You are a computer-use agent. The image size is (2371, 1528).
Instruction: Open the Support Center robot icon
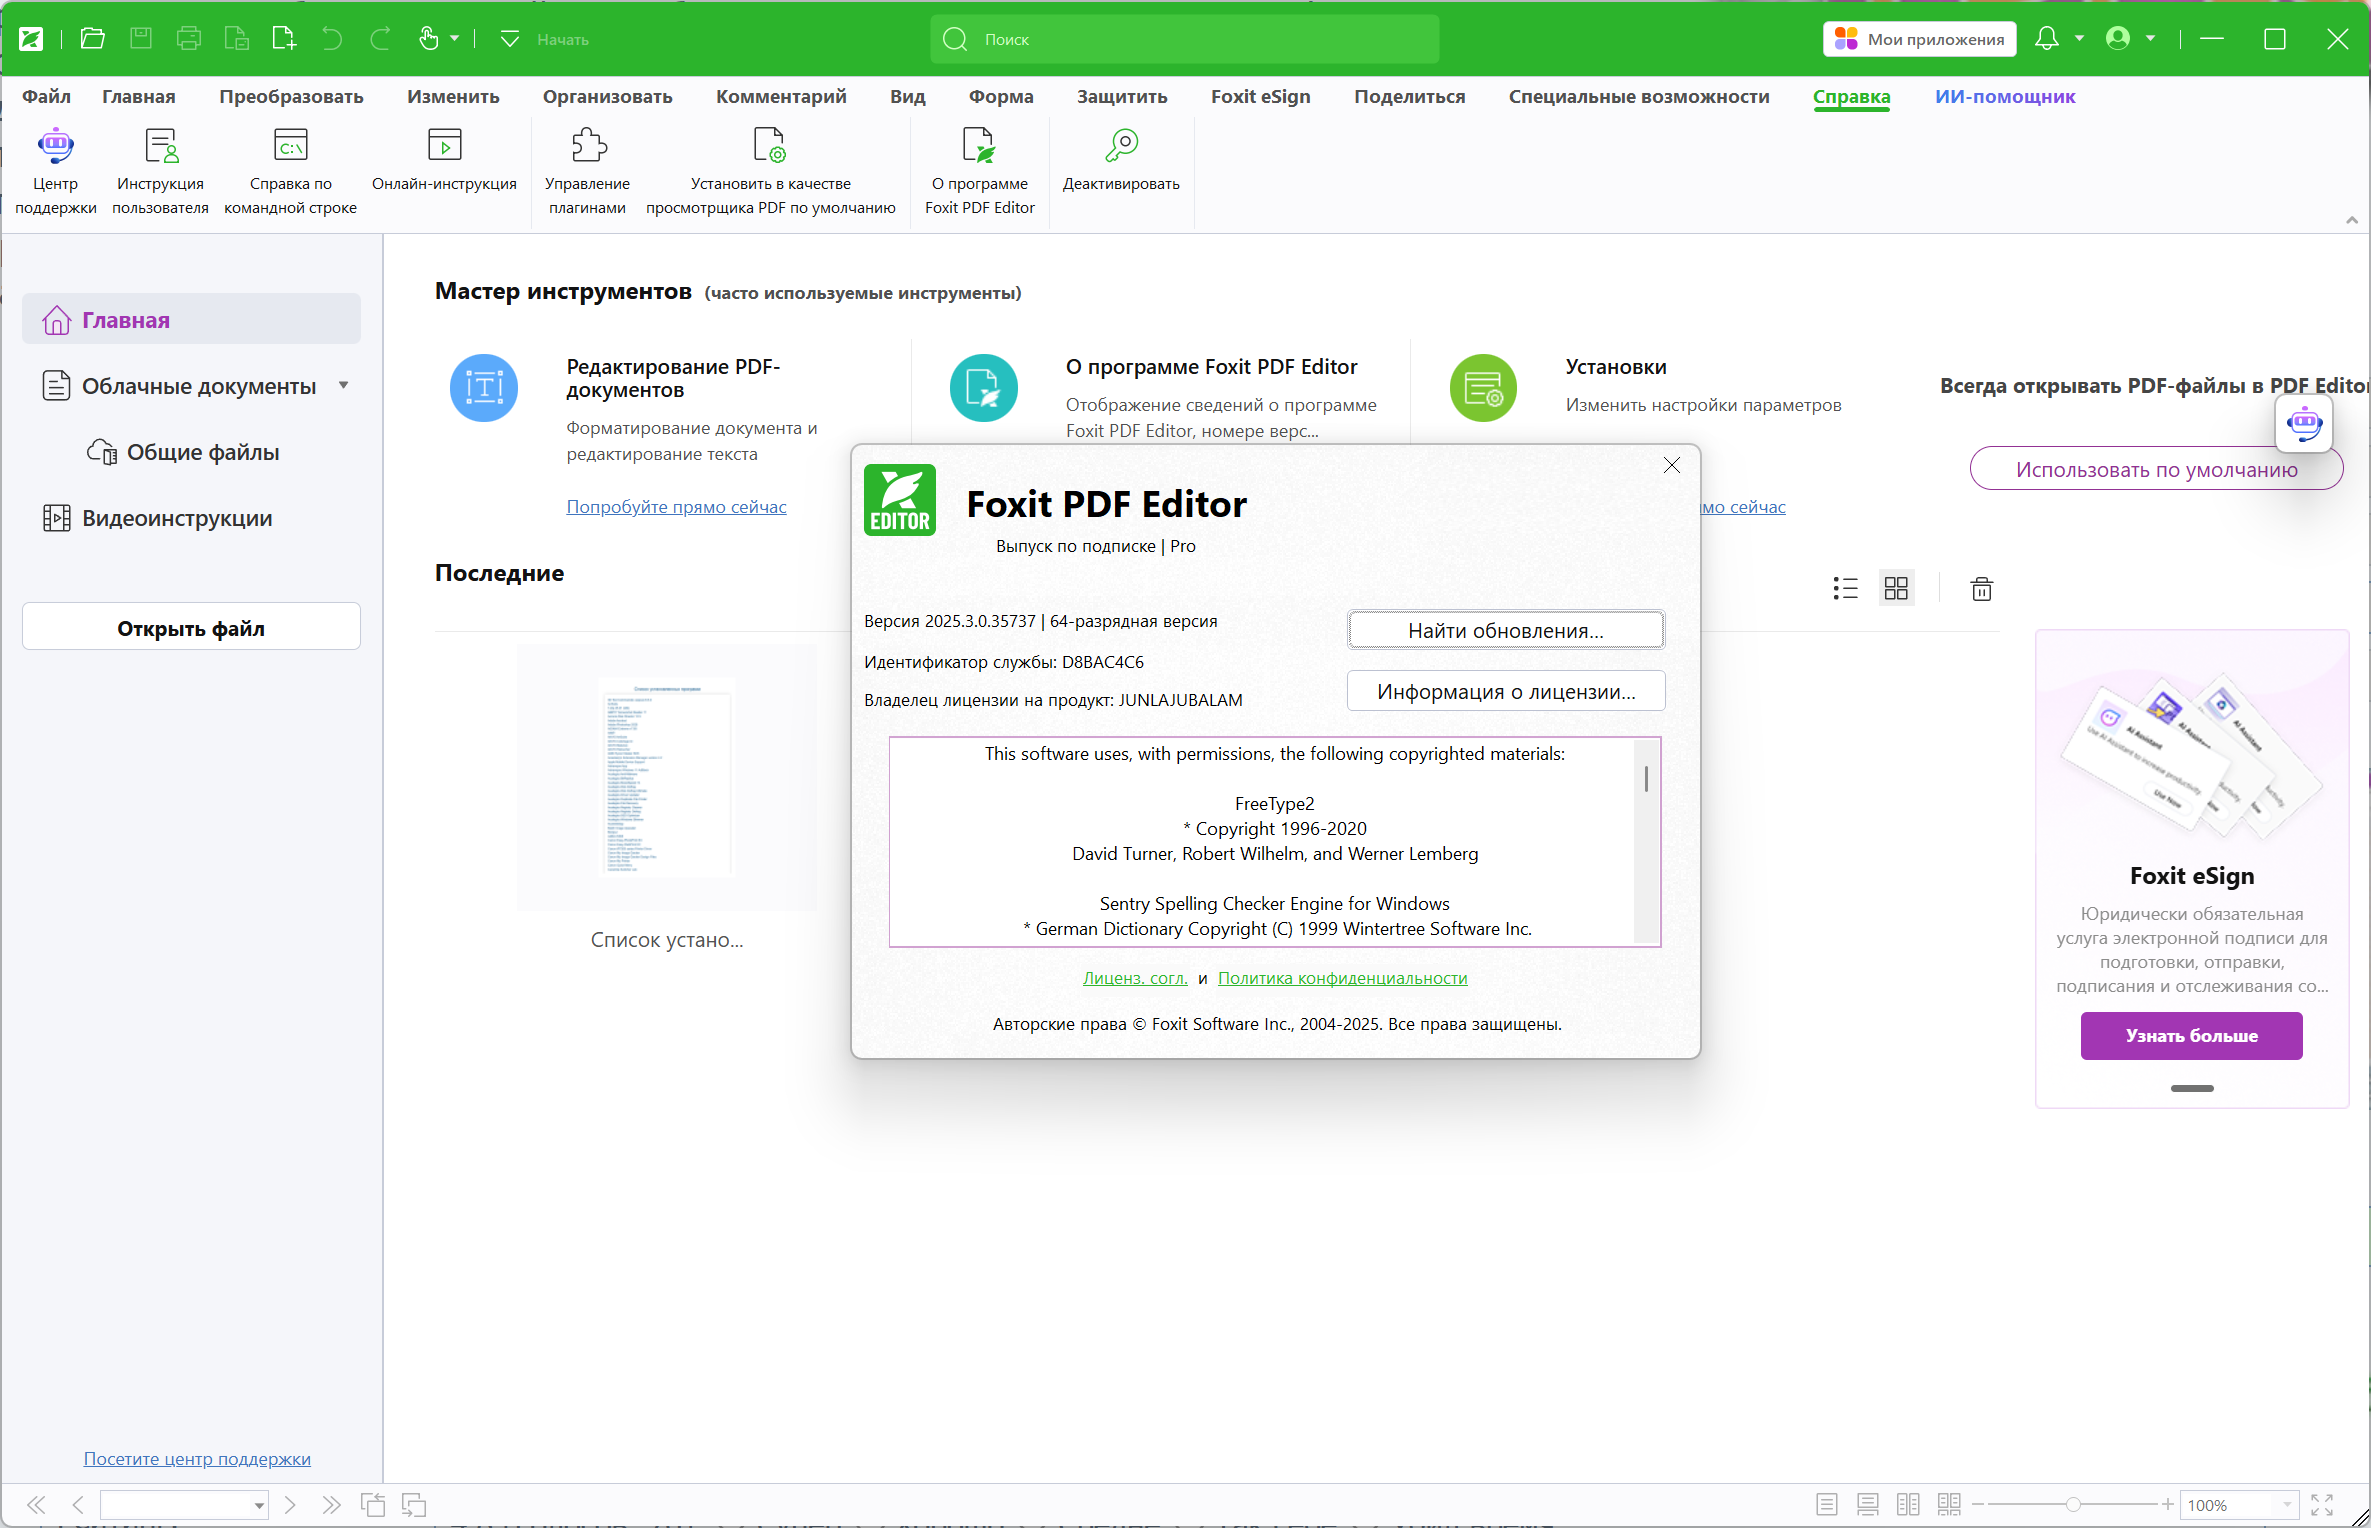click(x=55, y=147)
